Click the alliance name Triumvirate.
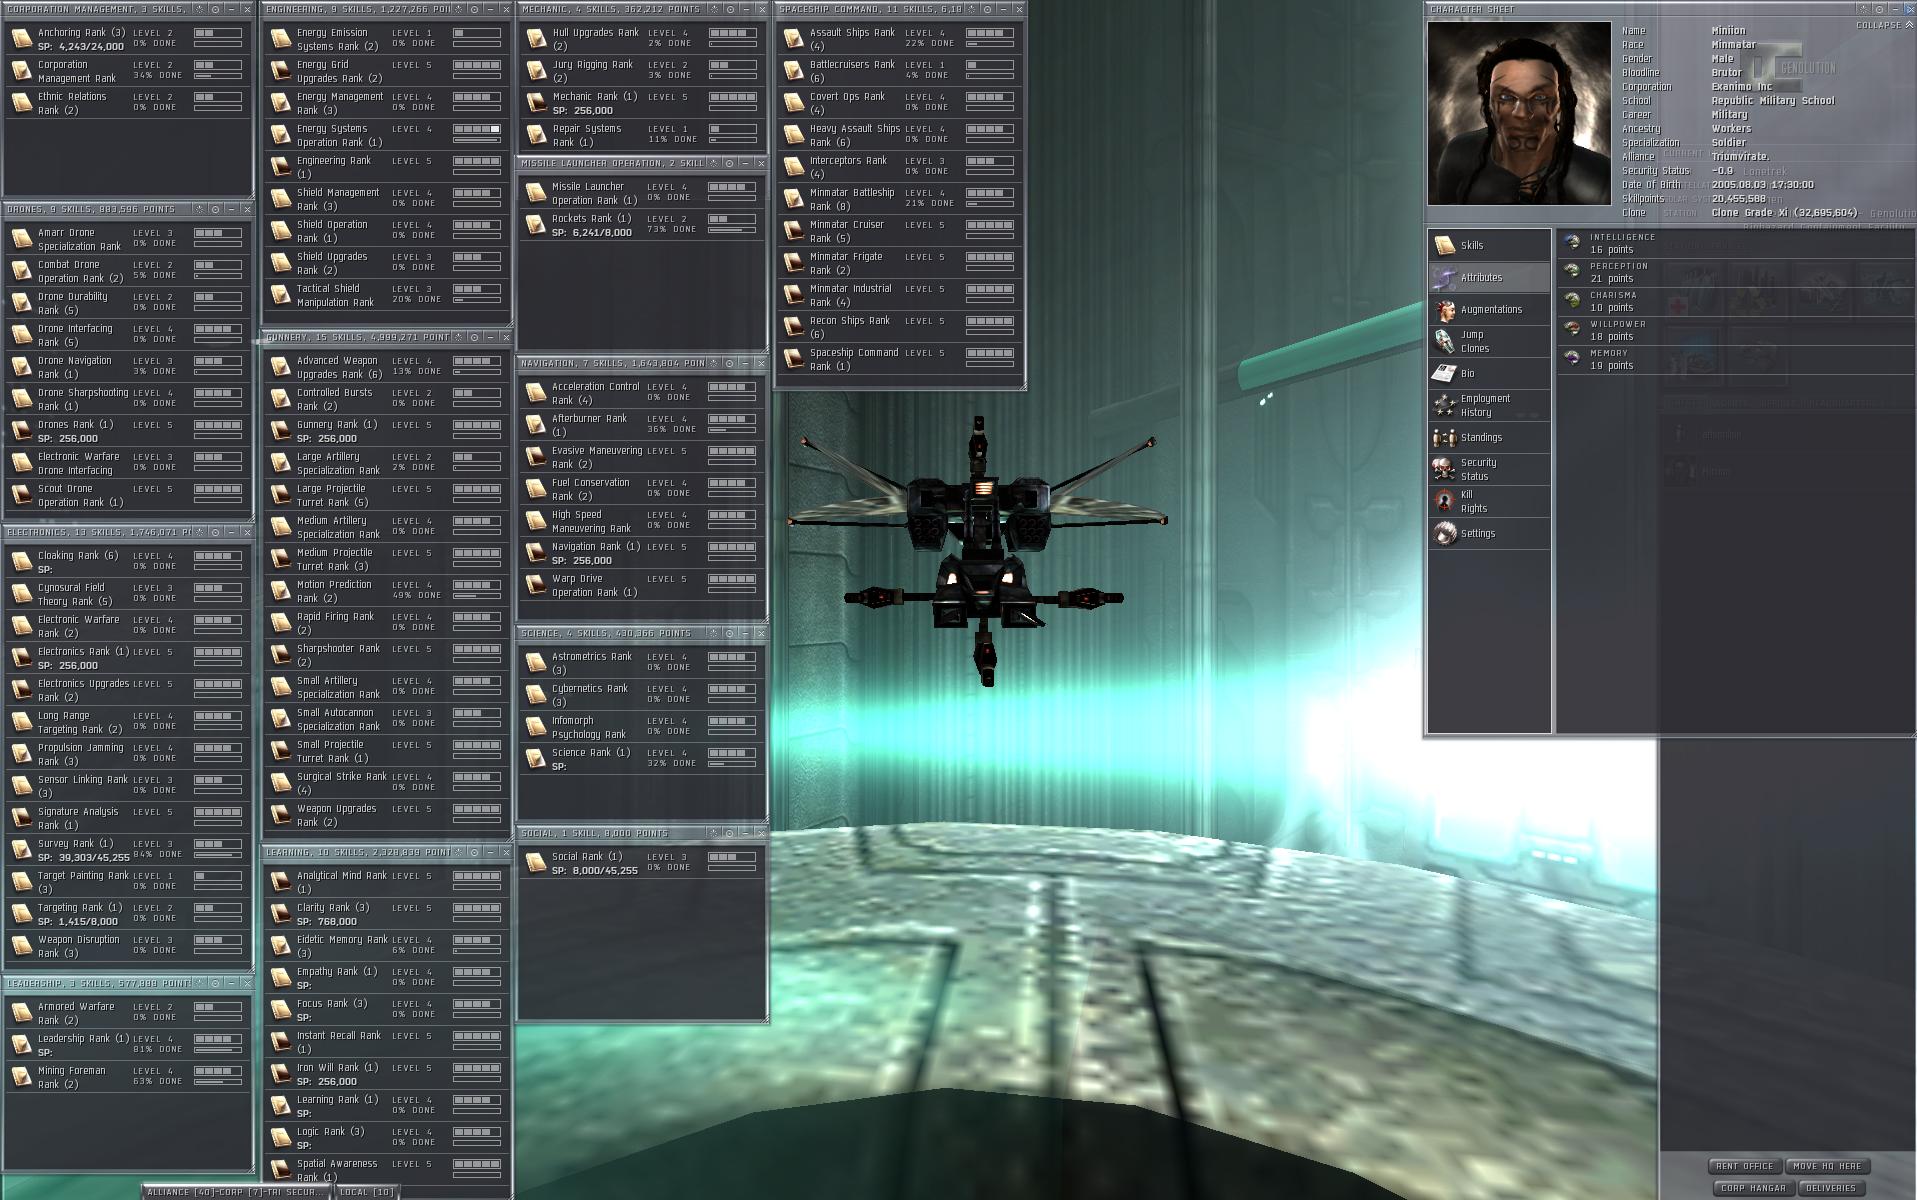The height and width of the screenshot is (1200, 1917). coord(1741,157)
